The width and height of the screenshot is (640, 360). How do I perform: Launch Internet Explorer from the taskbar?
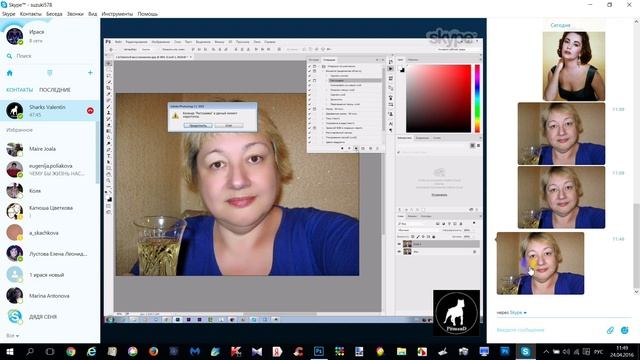coord(91,351)
